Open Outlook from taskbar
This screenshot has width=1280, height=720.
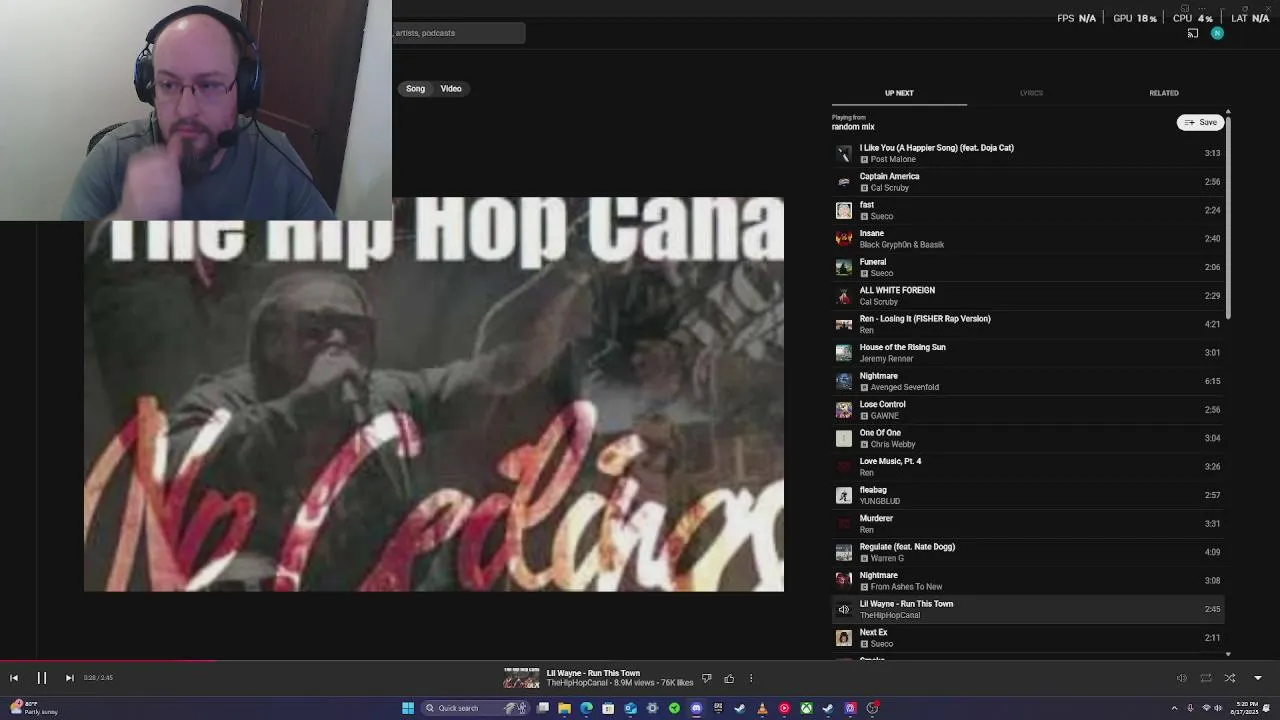630,708
